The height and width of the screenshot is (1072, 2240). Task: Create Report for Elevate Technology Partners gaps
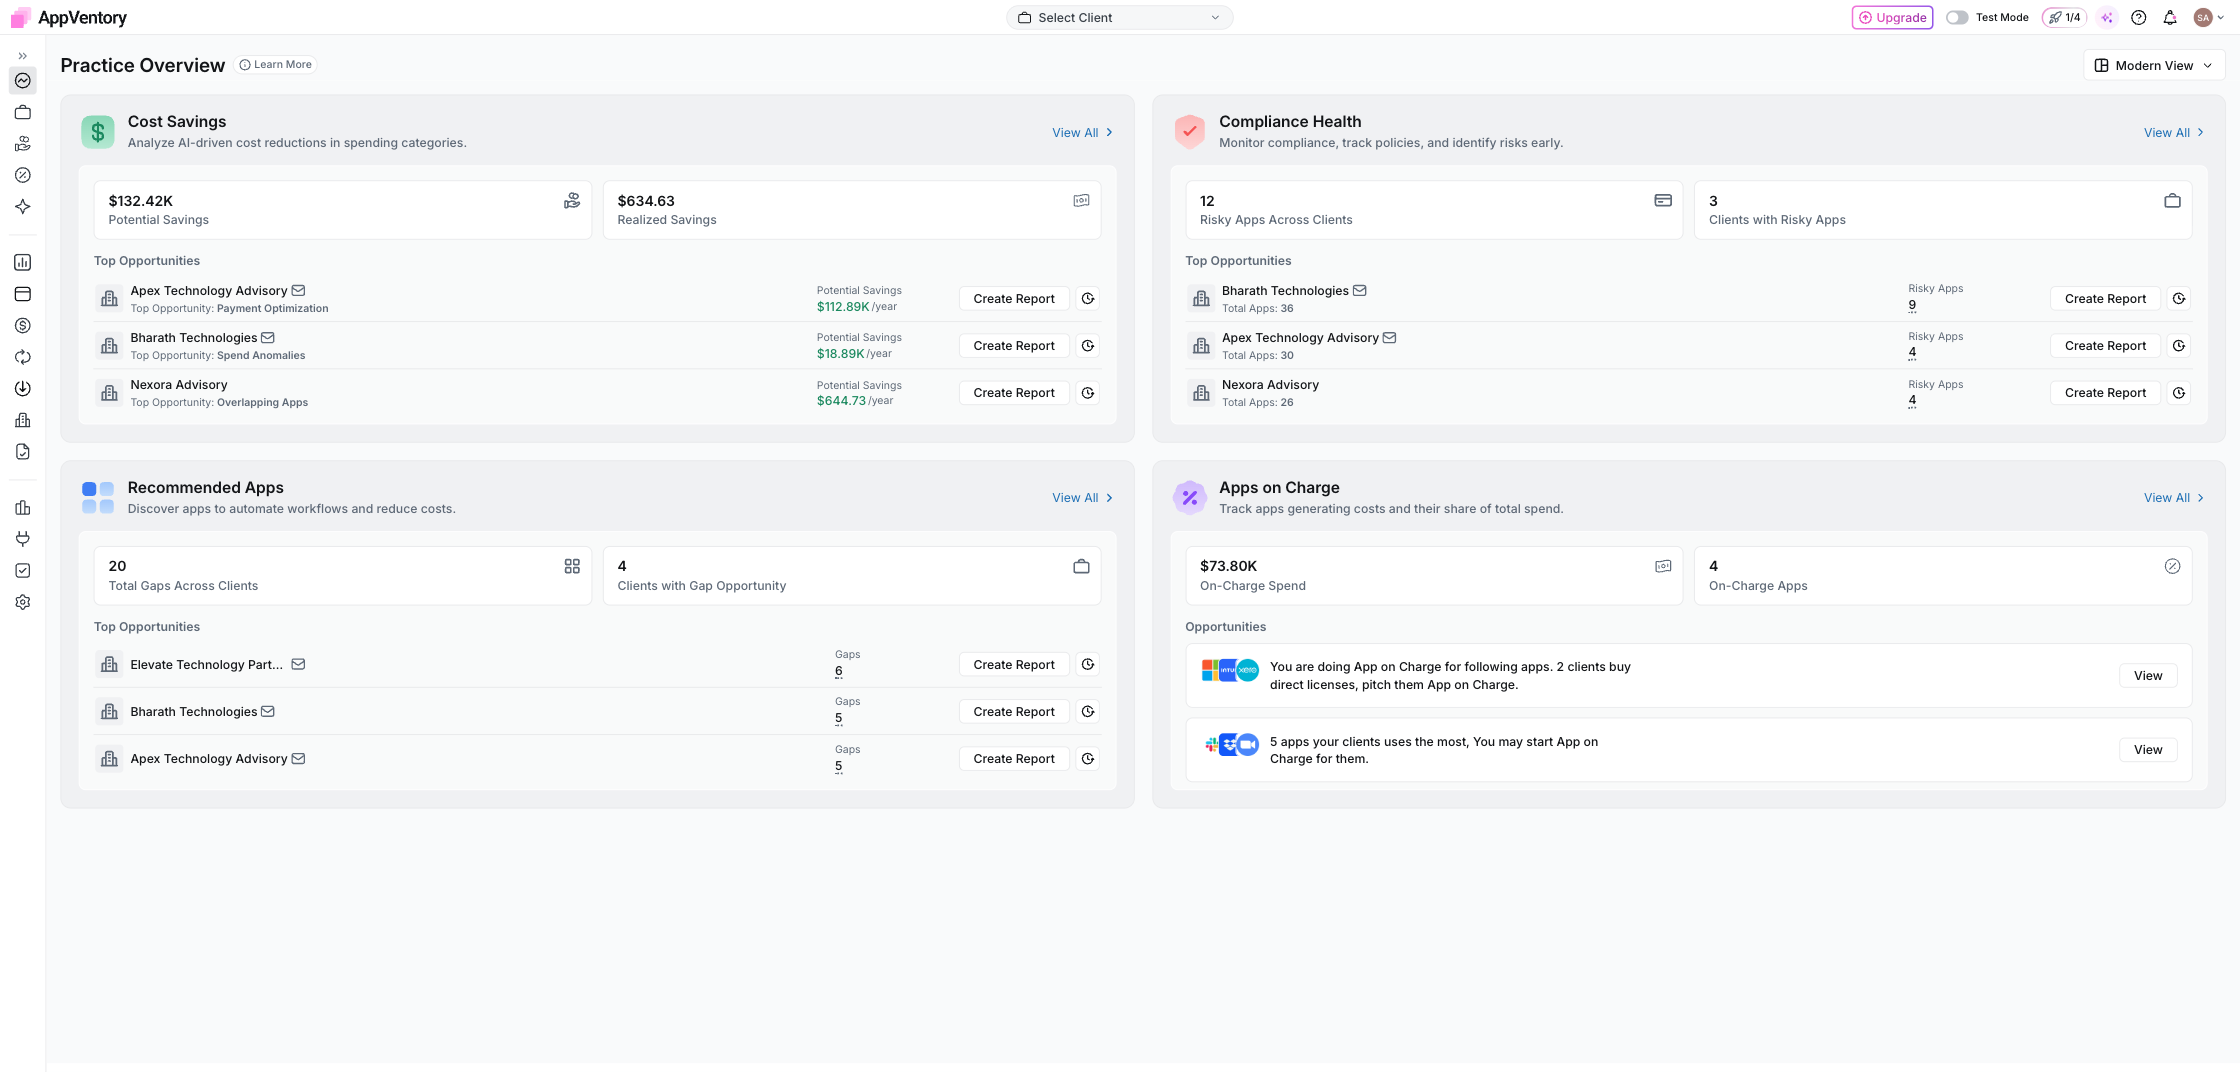click(1014, 664)
